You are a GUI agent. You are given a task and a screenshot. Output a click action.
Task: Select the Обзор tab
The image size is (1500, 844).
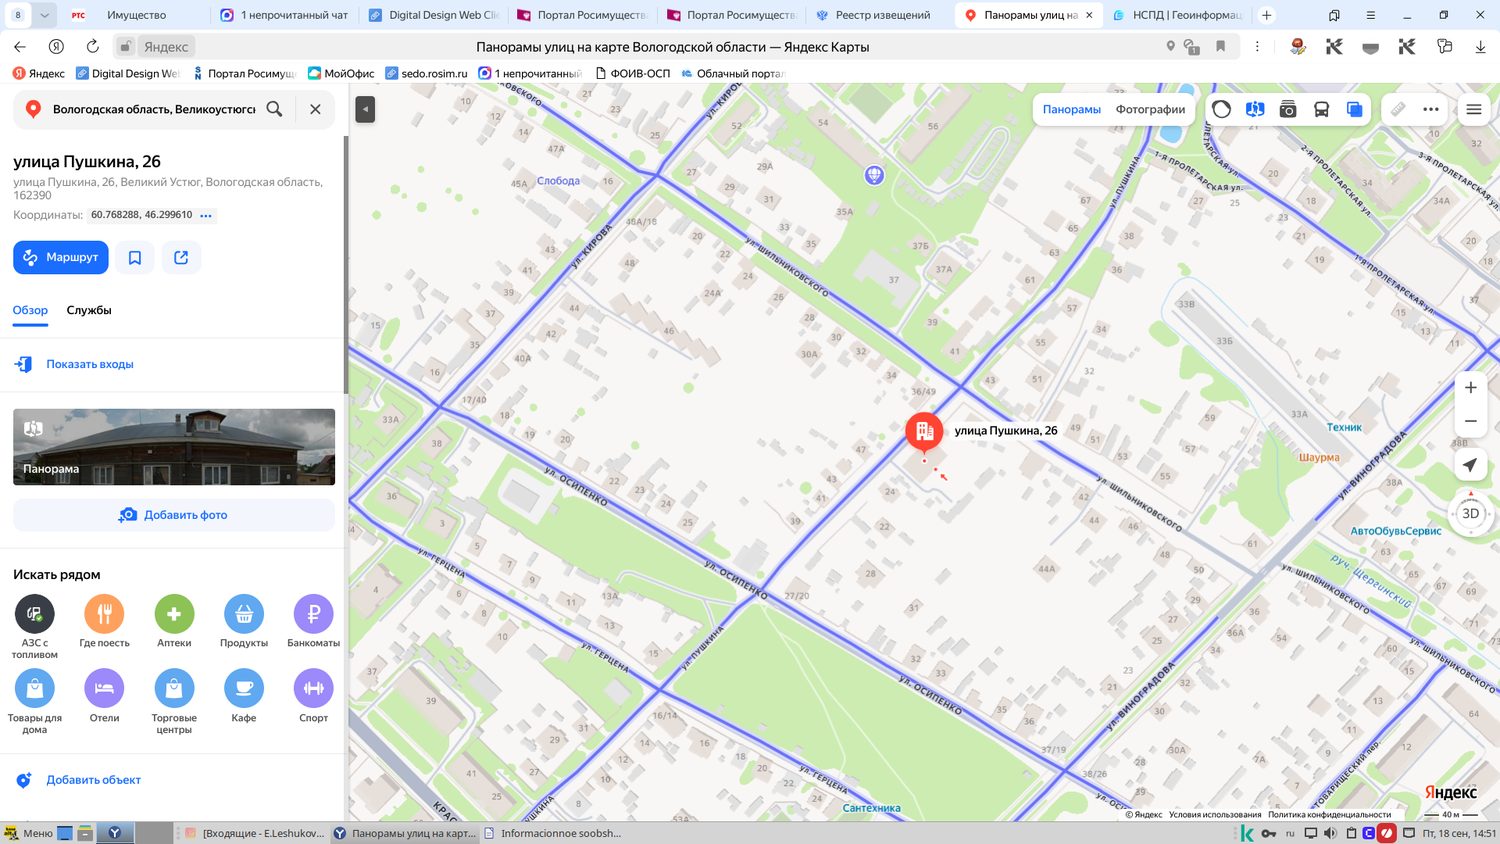pos(30,310)
